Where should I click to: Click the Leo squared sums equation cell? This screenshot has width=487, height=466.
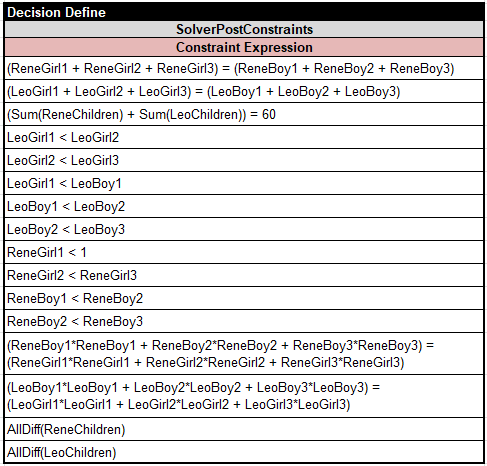click(244, 396)
